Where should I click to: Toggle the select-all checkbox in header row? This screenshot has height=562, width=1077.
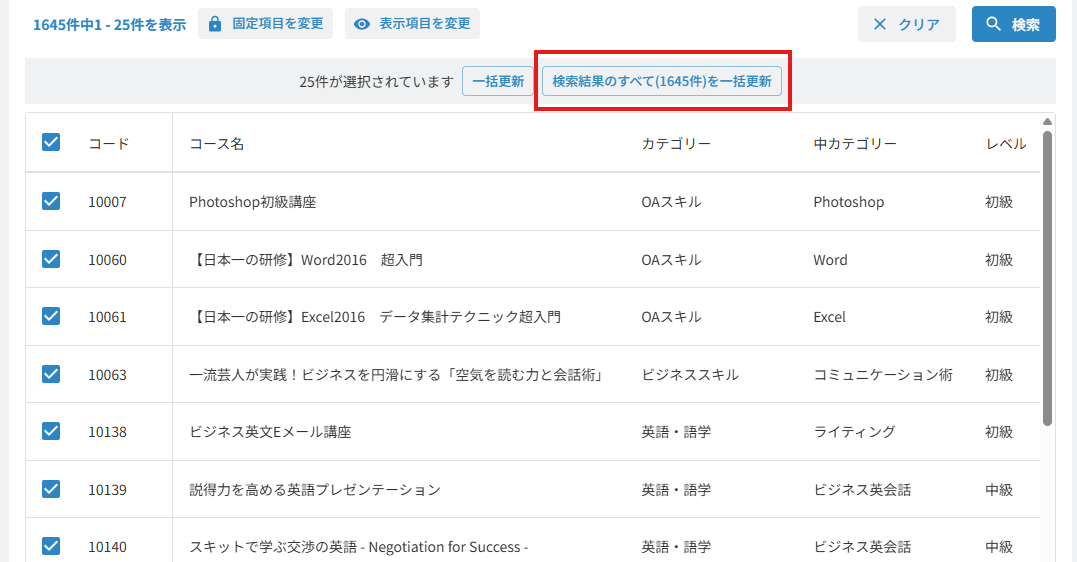(51, 142)
